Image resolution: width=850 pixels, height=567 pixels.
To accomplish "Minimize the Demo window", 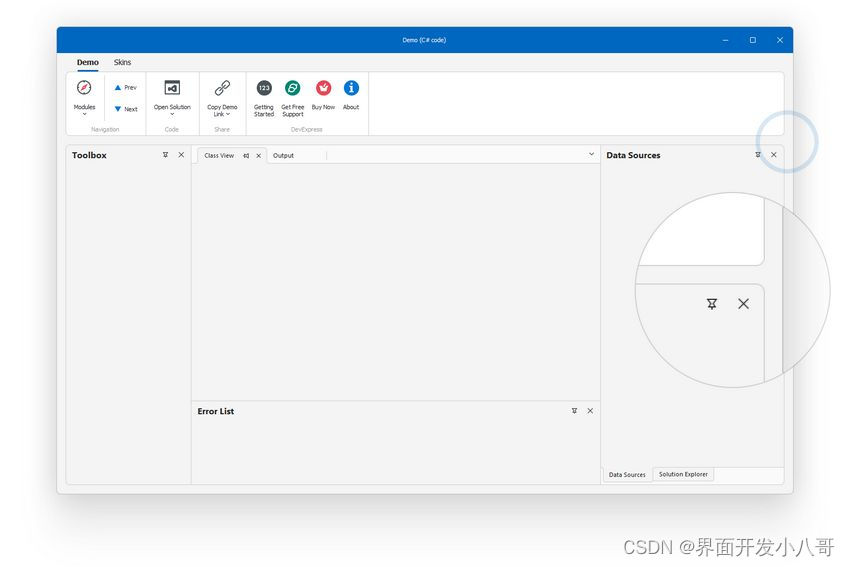I will tap(725, 40).
